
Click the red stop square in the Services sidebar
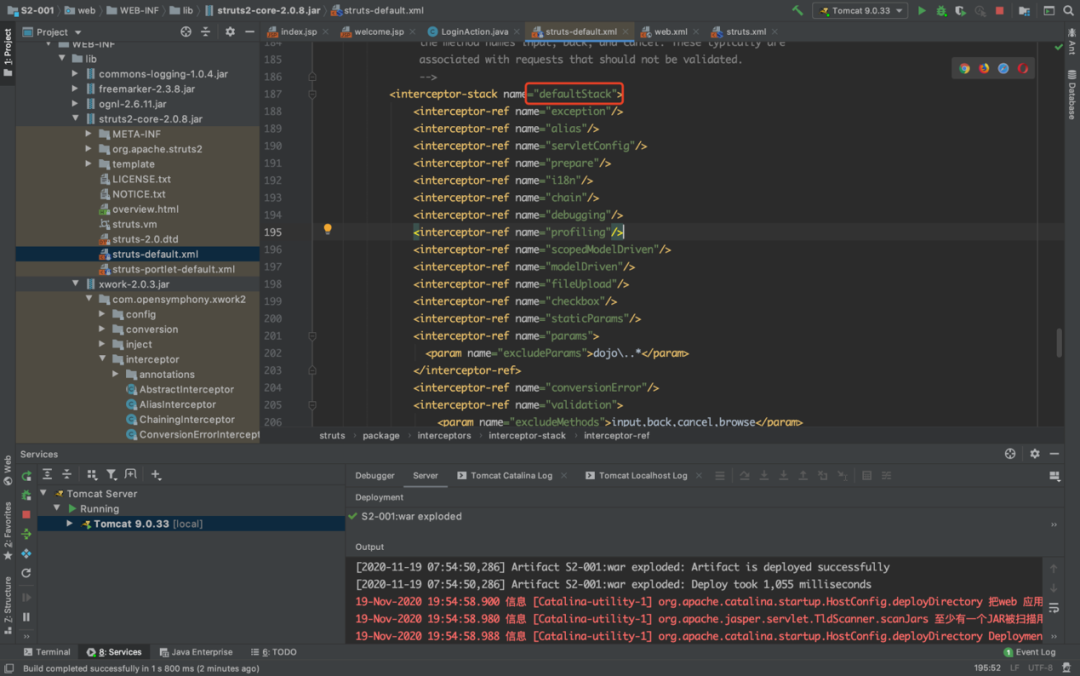pos(26,514)
